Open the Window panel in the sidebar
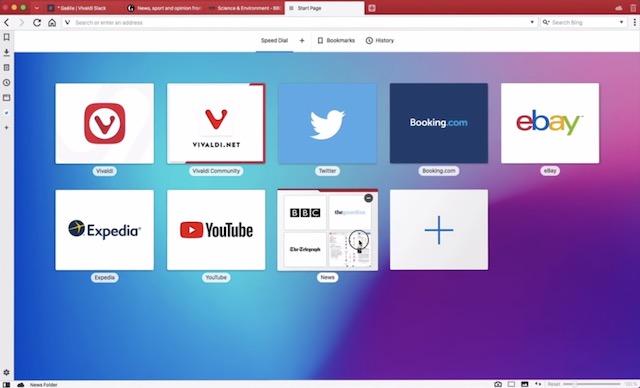The height and width of the screenshot is (388, 640). click(x=7, y=98)
